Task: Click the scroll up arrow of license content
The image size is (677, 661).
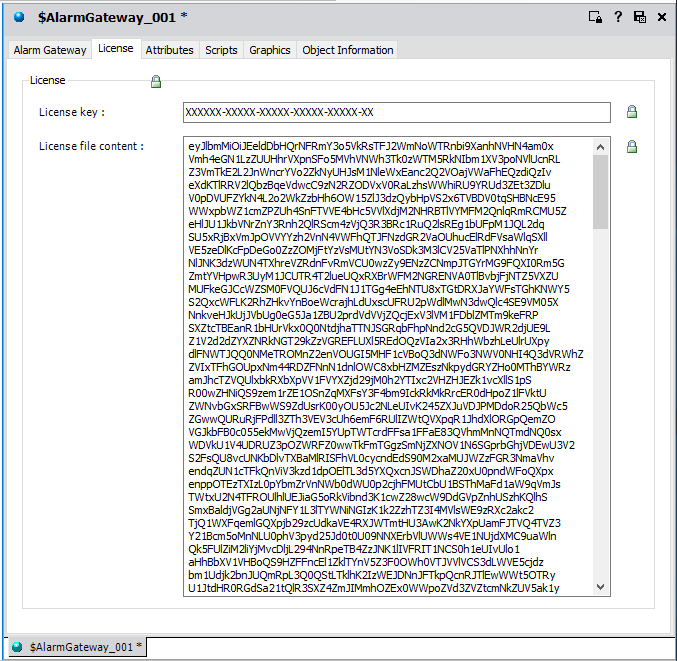Action: tap(600, 145)
